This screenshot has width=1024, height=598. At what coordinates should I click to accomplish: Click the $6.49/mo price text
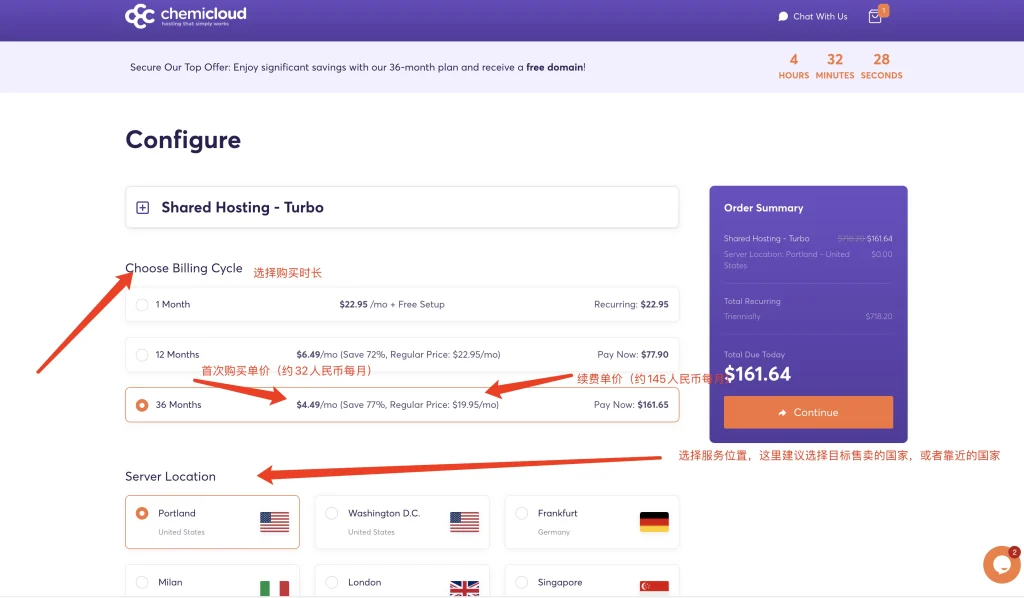pyautogui.click(x=317, y=354)
